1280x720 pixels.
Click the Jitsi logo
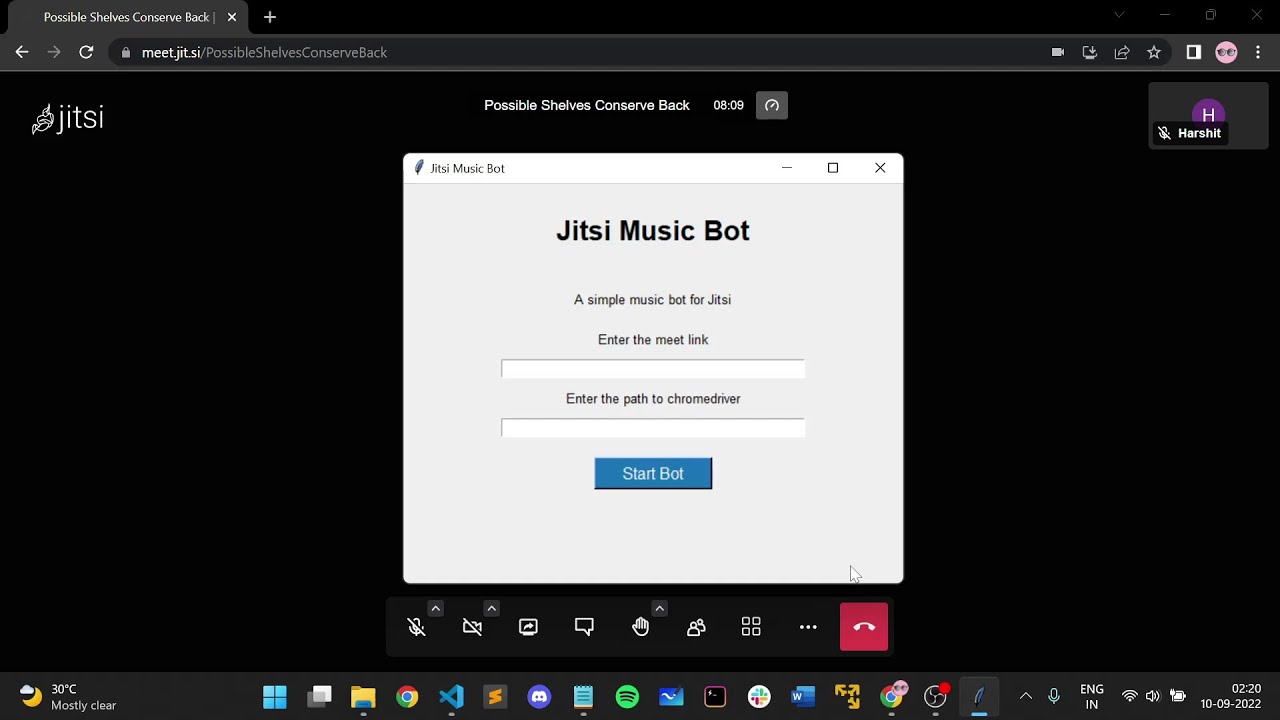coord(68,118)
